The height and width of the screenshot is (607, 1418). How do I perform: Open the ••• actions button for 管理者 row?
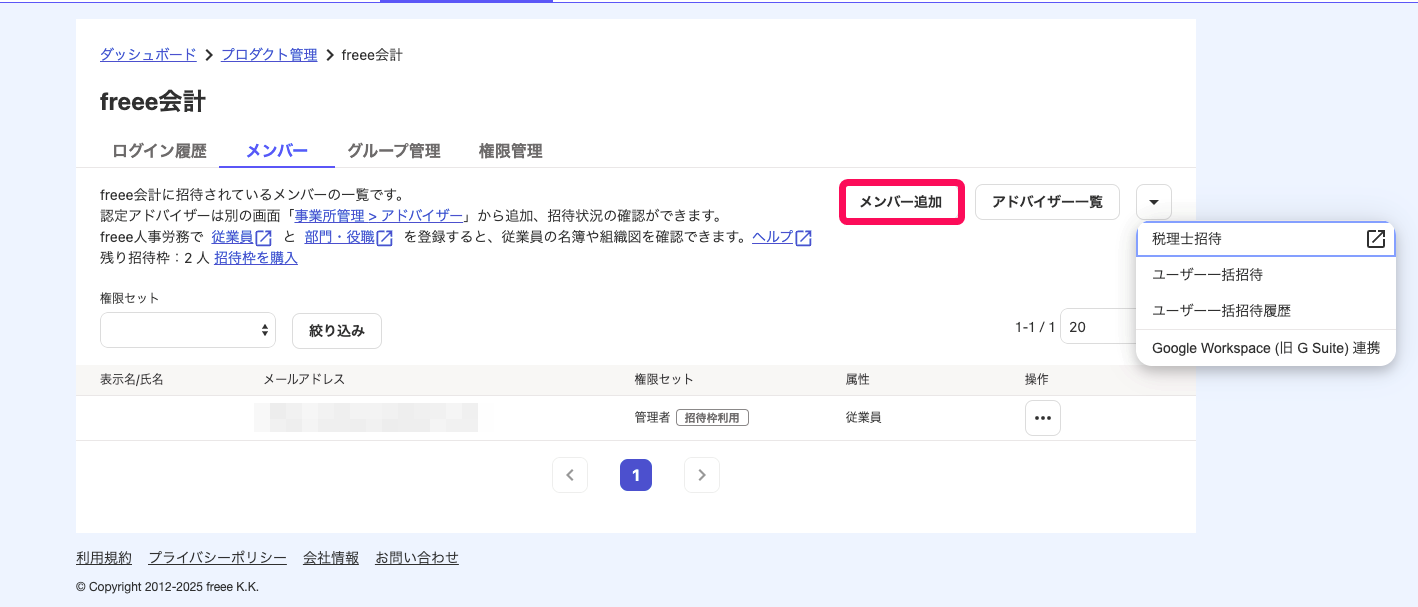(x=1043, y=418)
